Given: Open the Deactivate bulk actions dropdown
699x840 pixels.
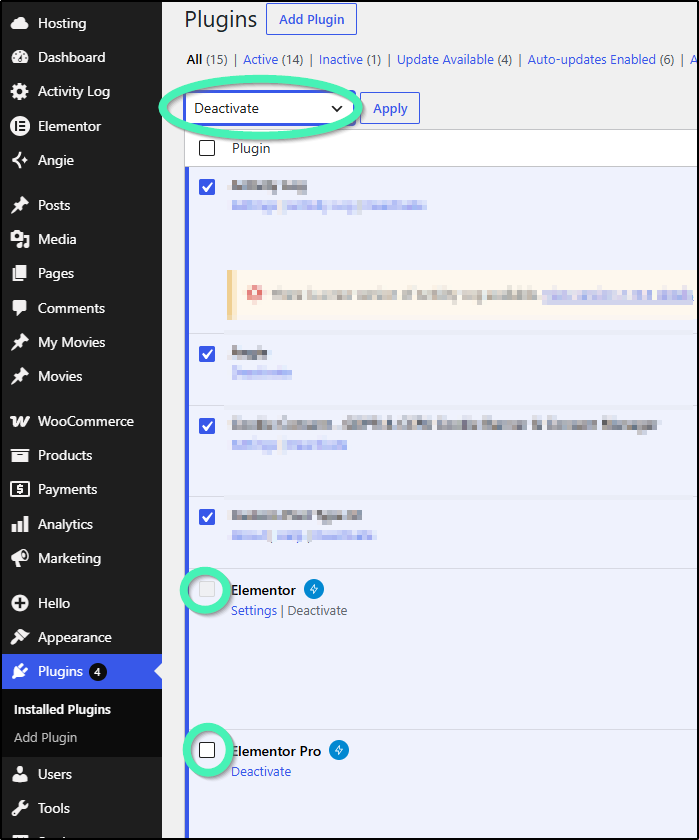Looking at the screenshot, I should tap(269, 109).
